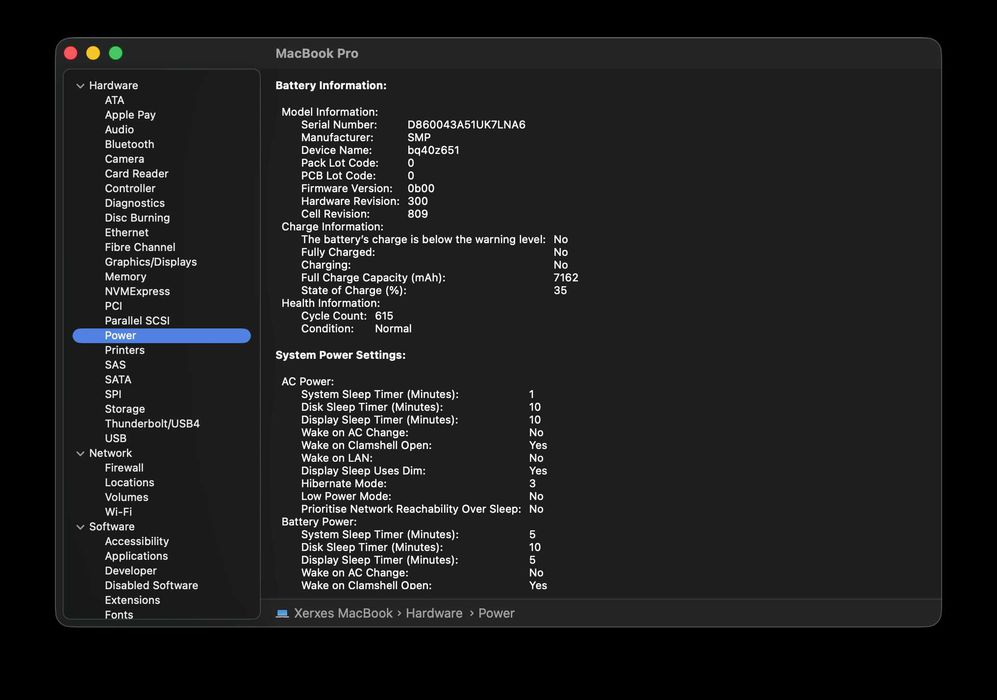Click serial number D860043A51UK7LNA6

(467, 125)
